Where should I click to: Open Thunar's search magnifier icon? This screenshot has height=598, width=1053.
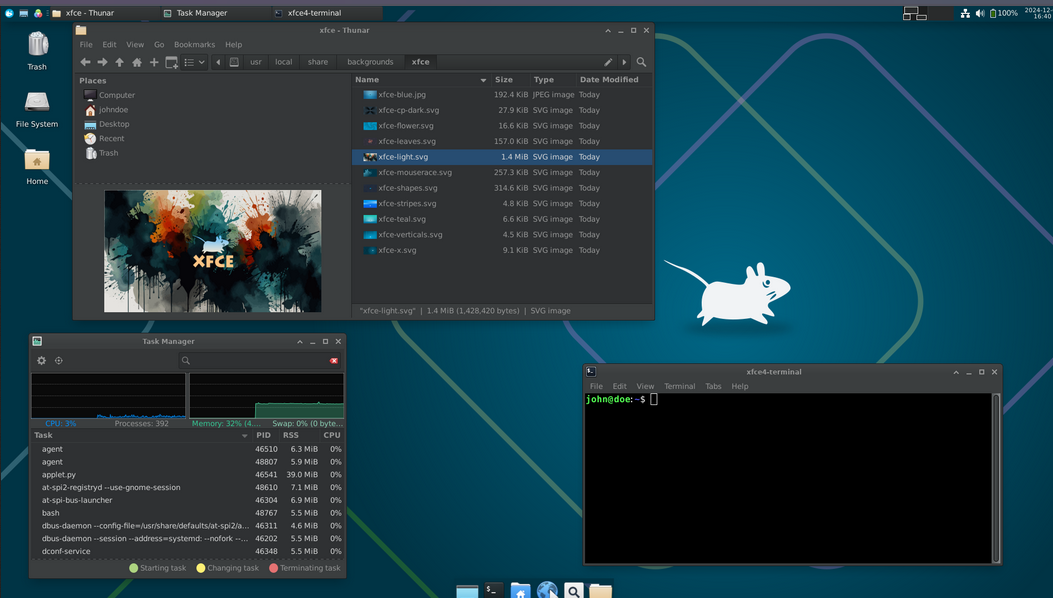point(641,62)
